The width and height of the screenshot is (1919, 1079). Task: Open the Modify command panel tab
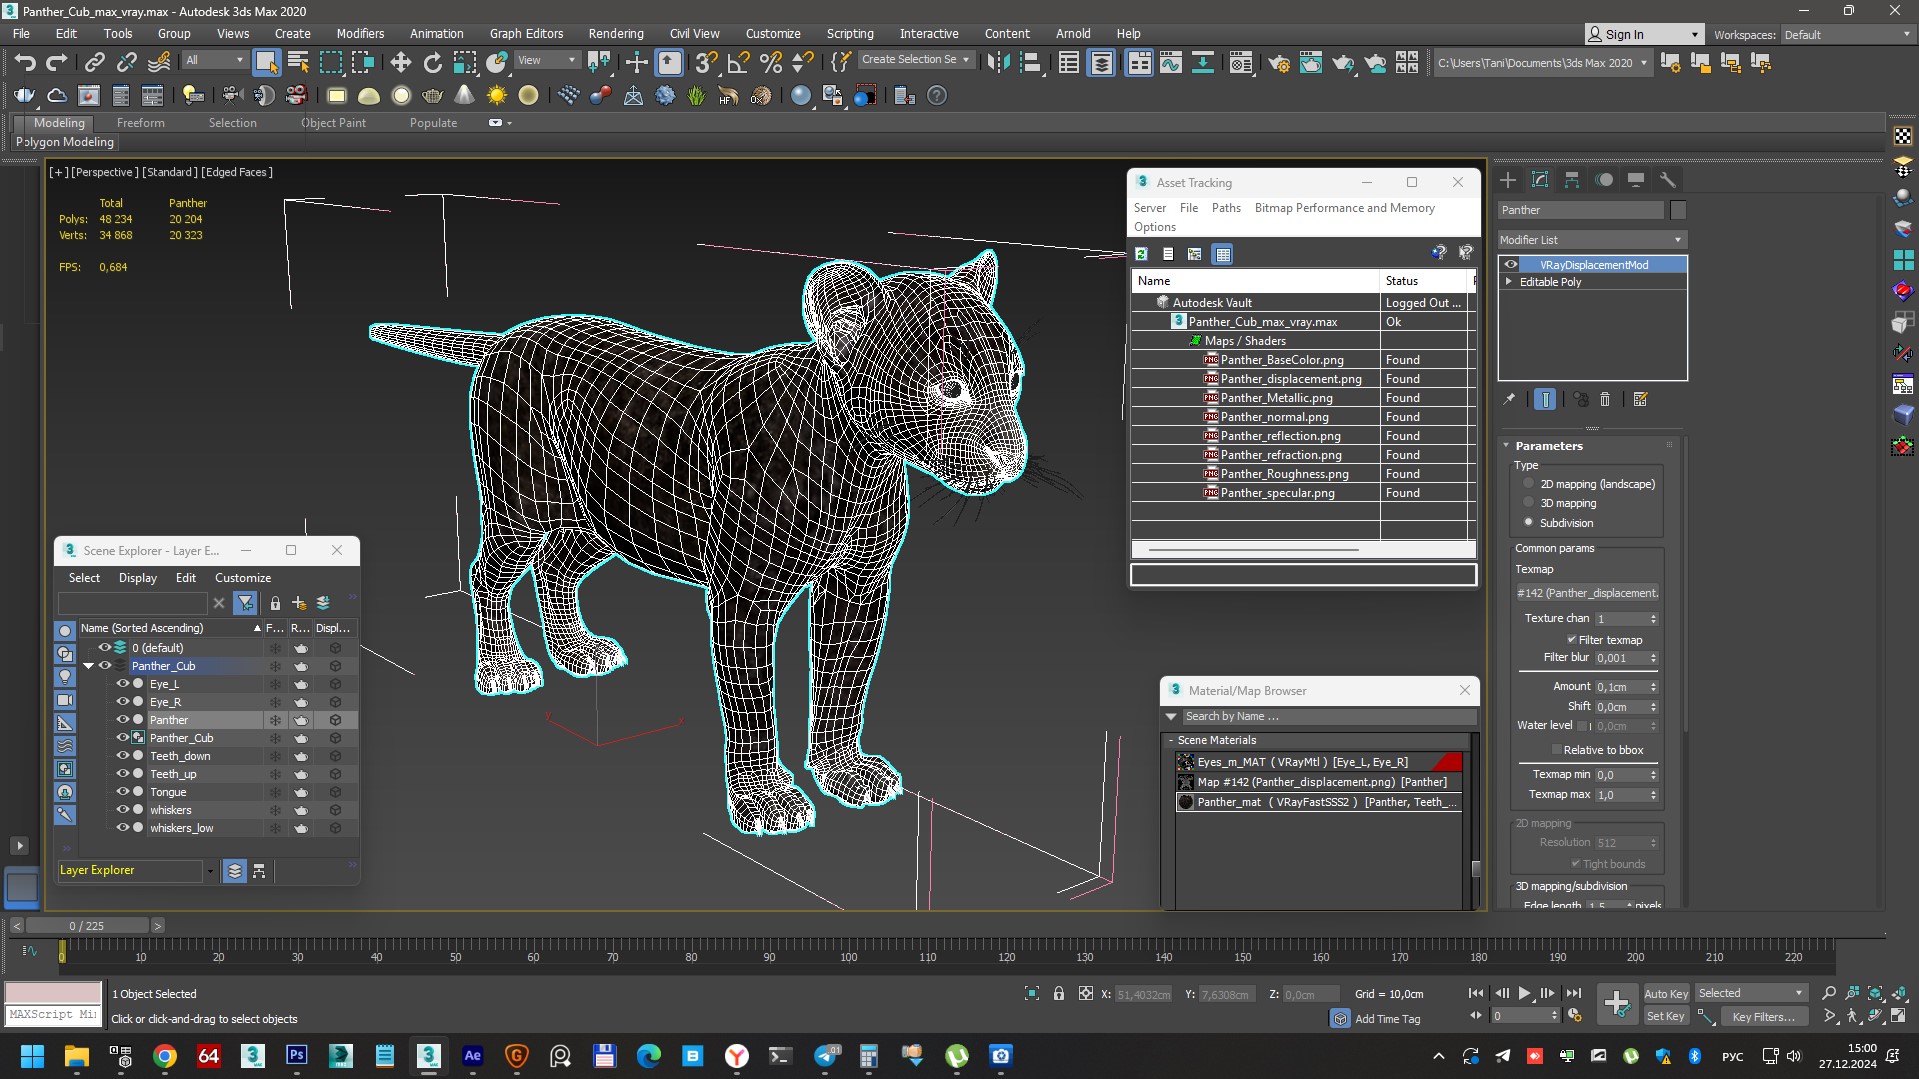pyautogui.click(x=1540, y=180)
